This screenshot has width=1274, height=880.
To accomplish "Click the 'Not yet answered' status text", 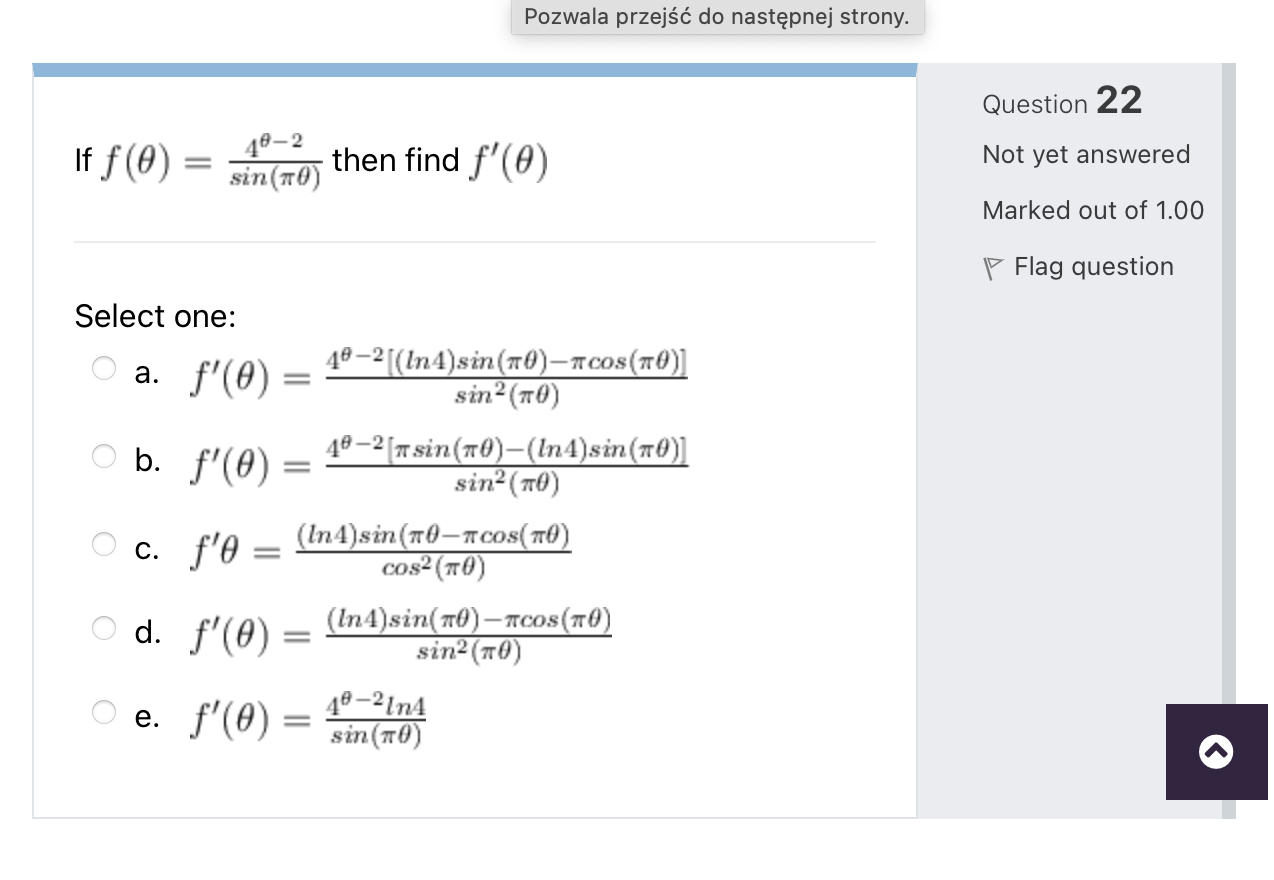I will 1086,154.
